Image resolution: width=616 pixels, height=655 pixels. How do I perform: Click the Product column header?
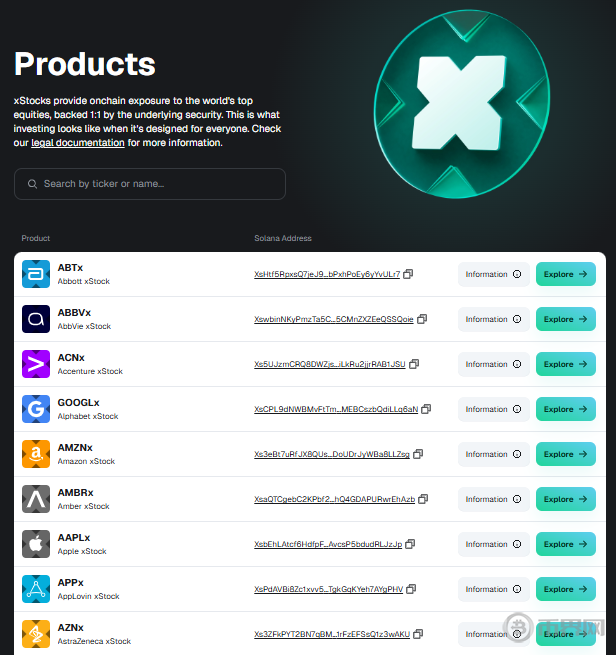tap(35, 238)
